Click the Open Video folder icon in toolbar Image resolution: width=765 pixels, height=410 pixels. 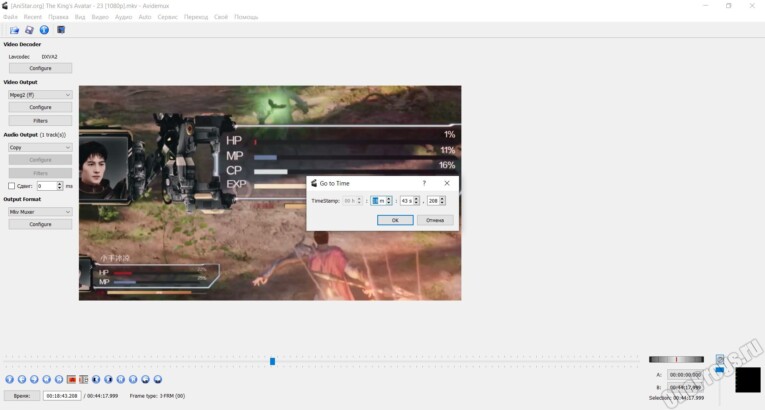[x=14, y=30]
